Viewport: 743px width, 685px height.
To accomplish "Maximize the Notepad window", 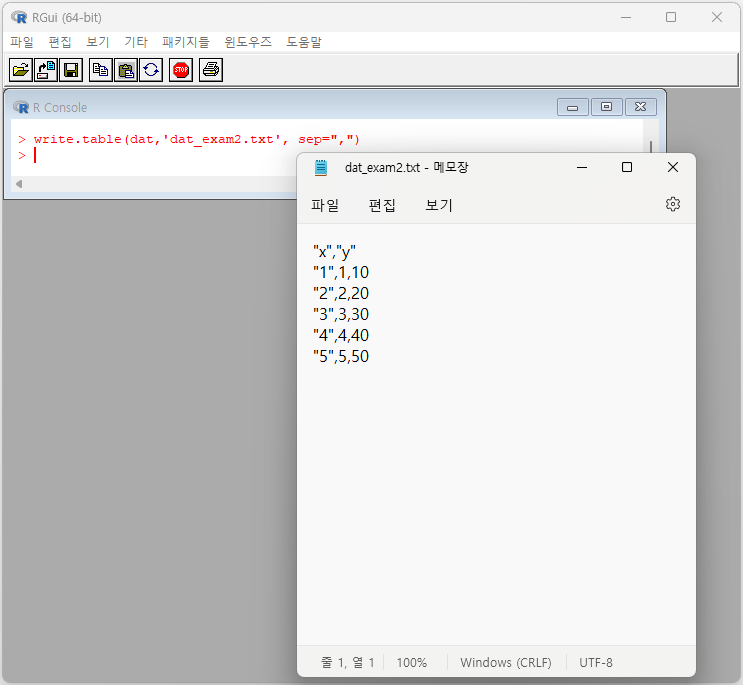I will tap(627, 167).
